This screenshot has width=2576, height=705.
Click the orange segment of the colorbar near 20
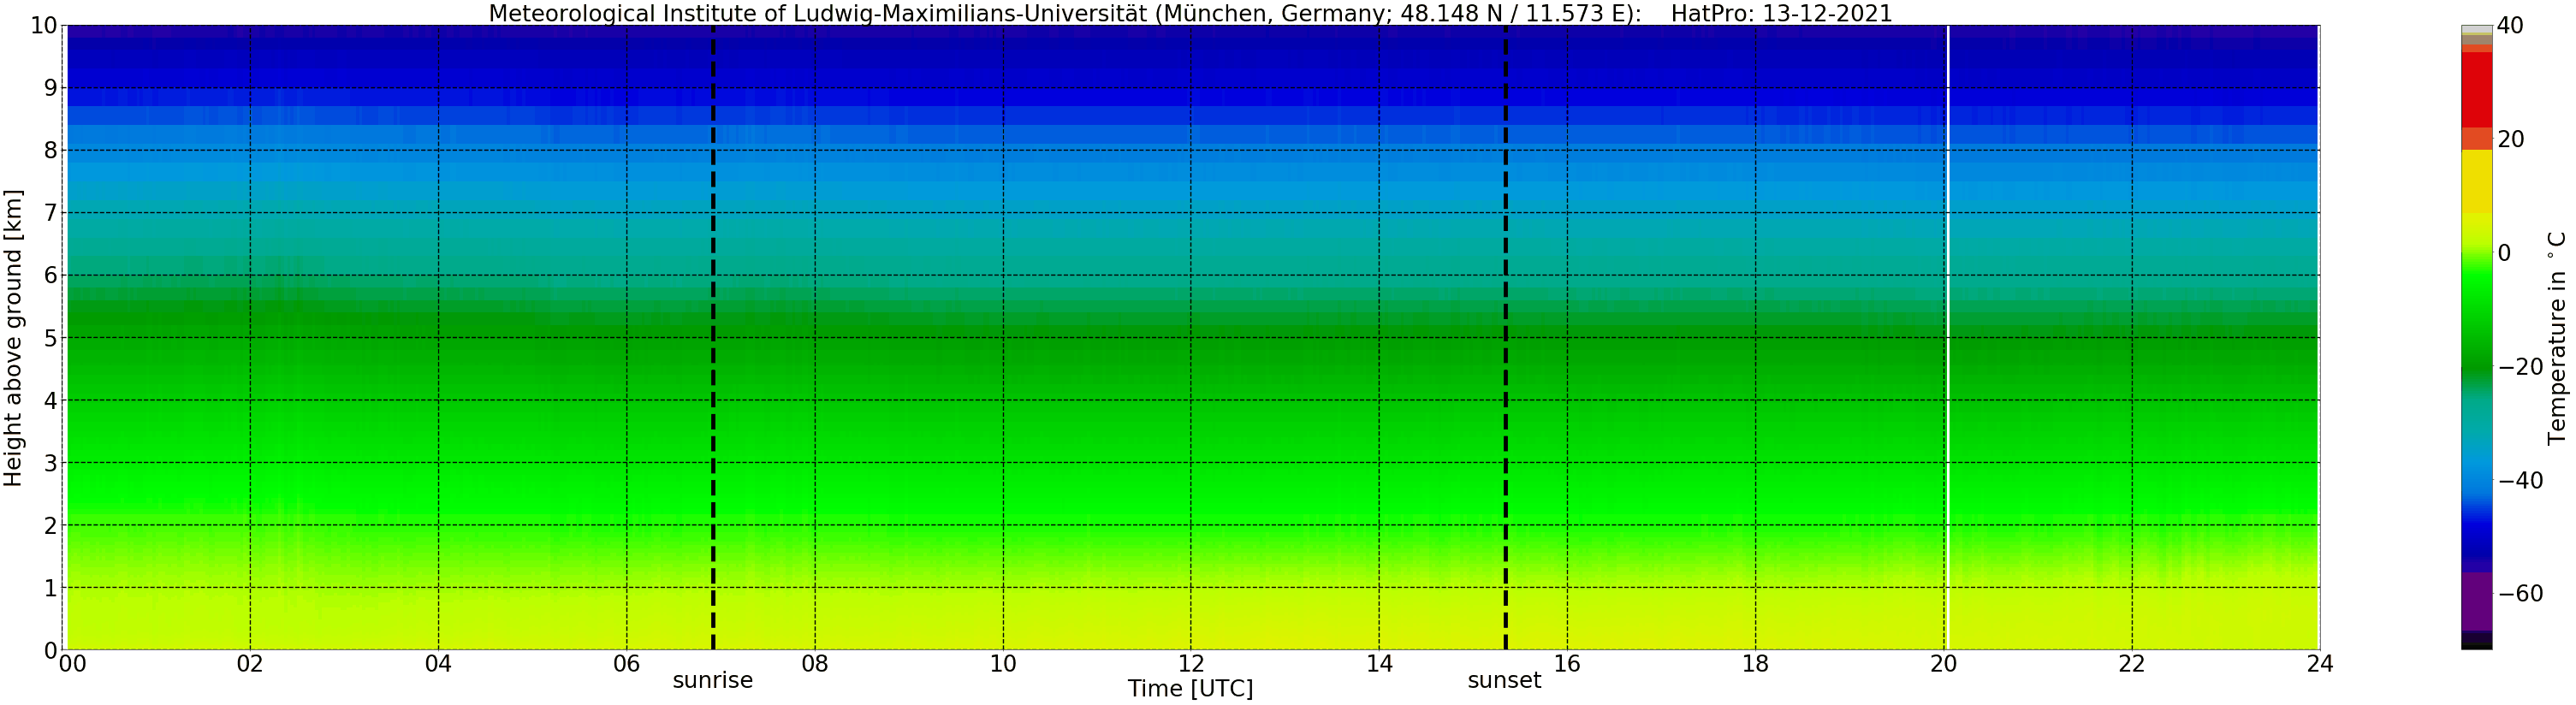[2476, 139]
